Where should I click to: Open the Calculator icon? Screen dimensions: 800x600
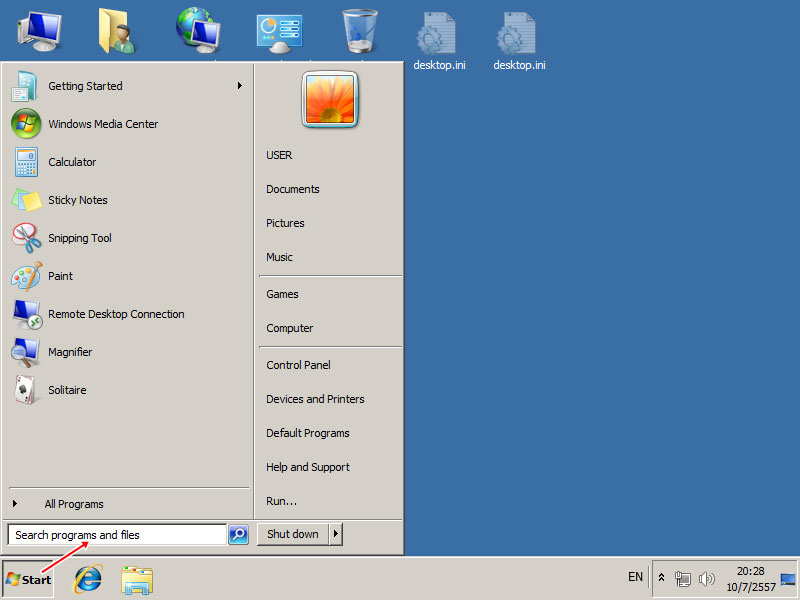26,162
